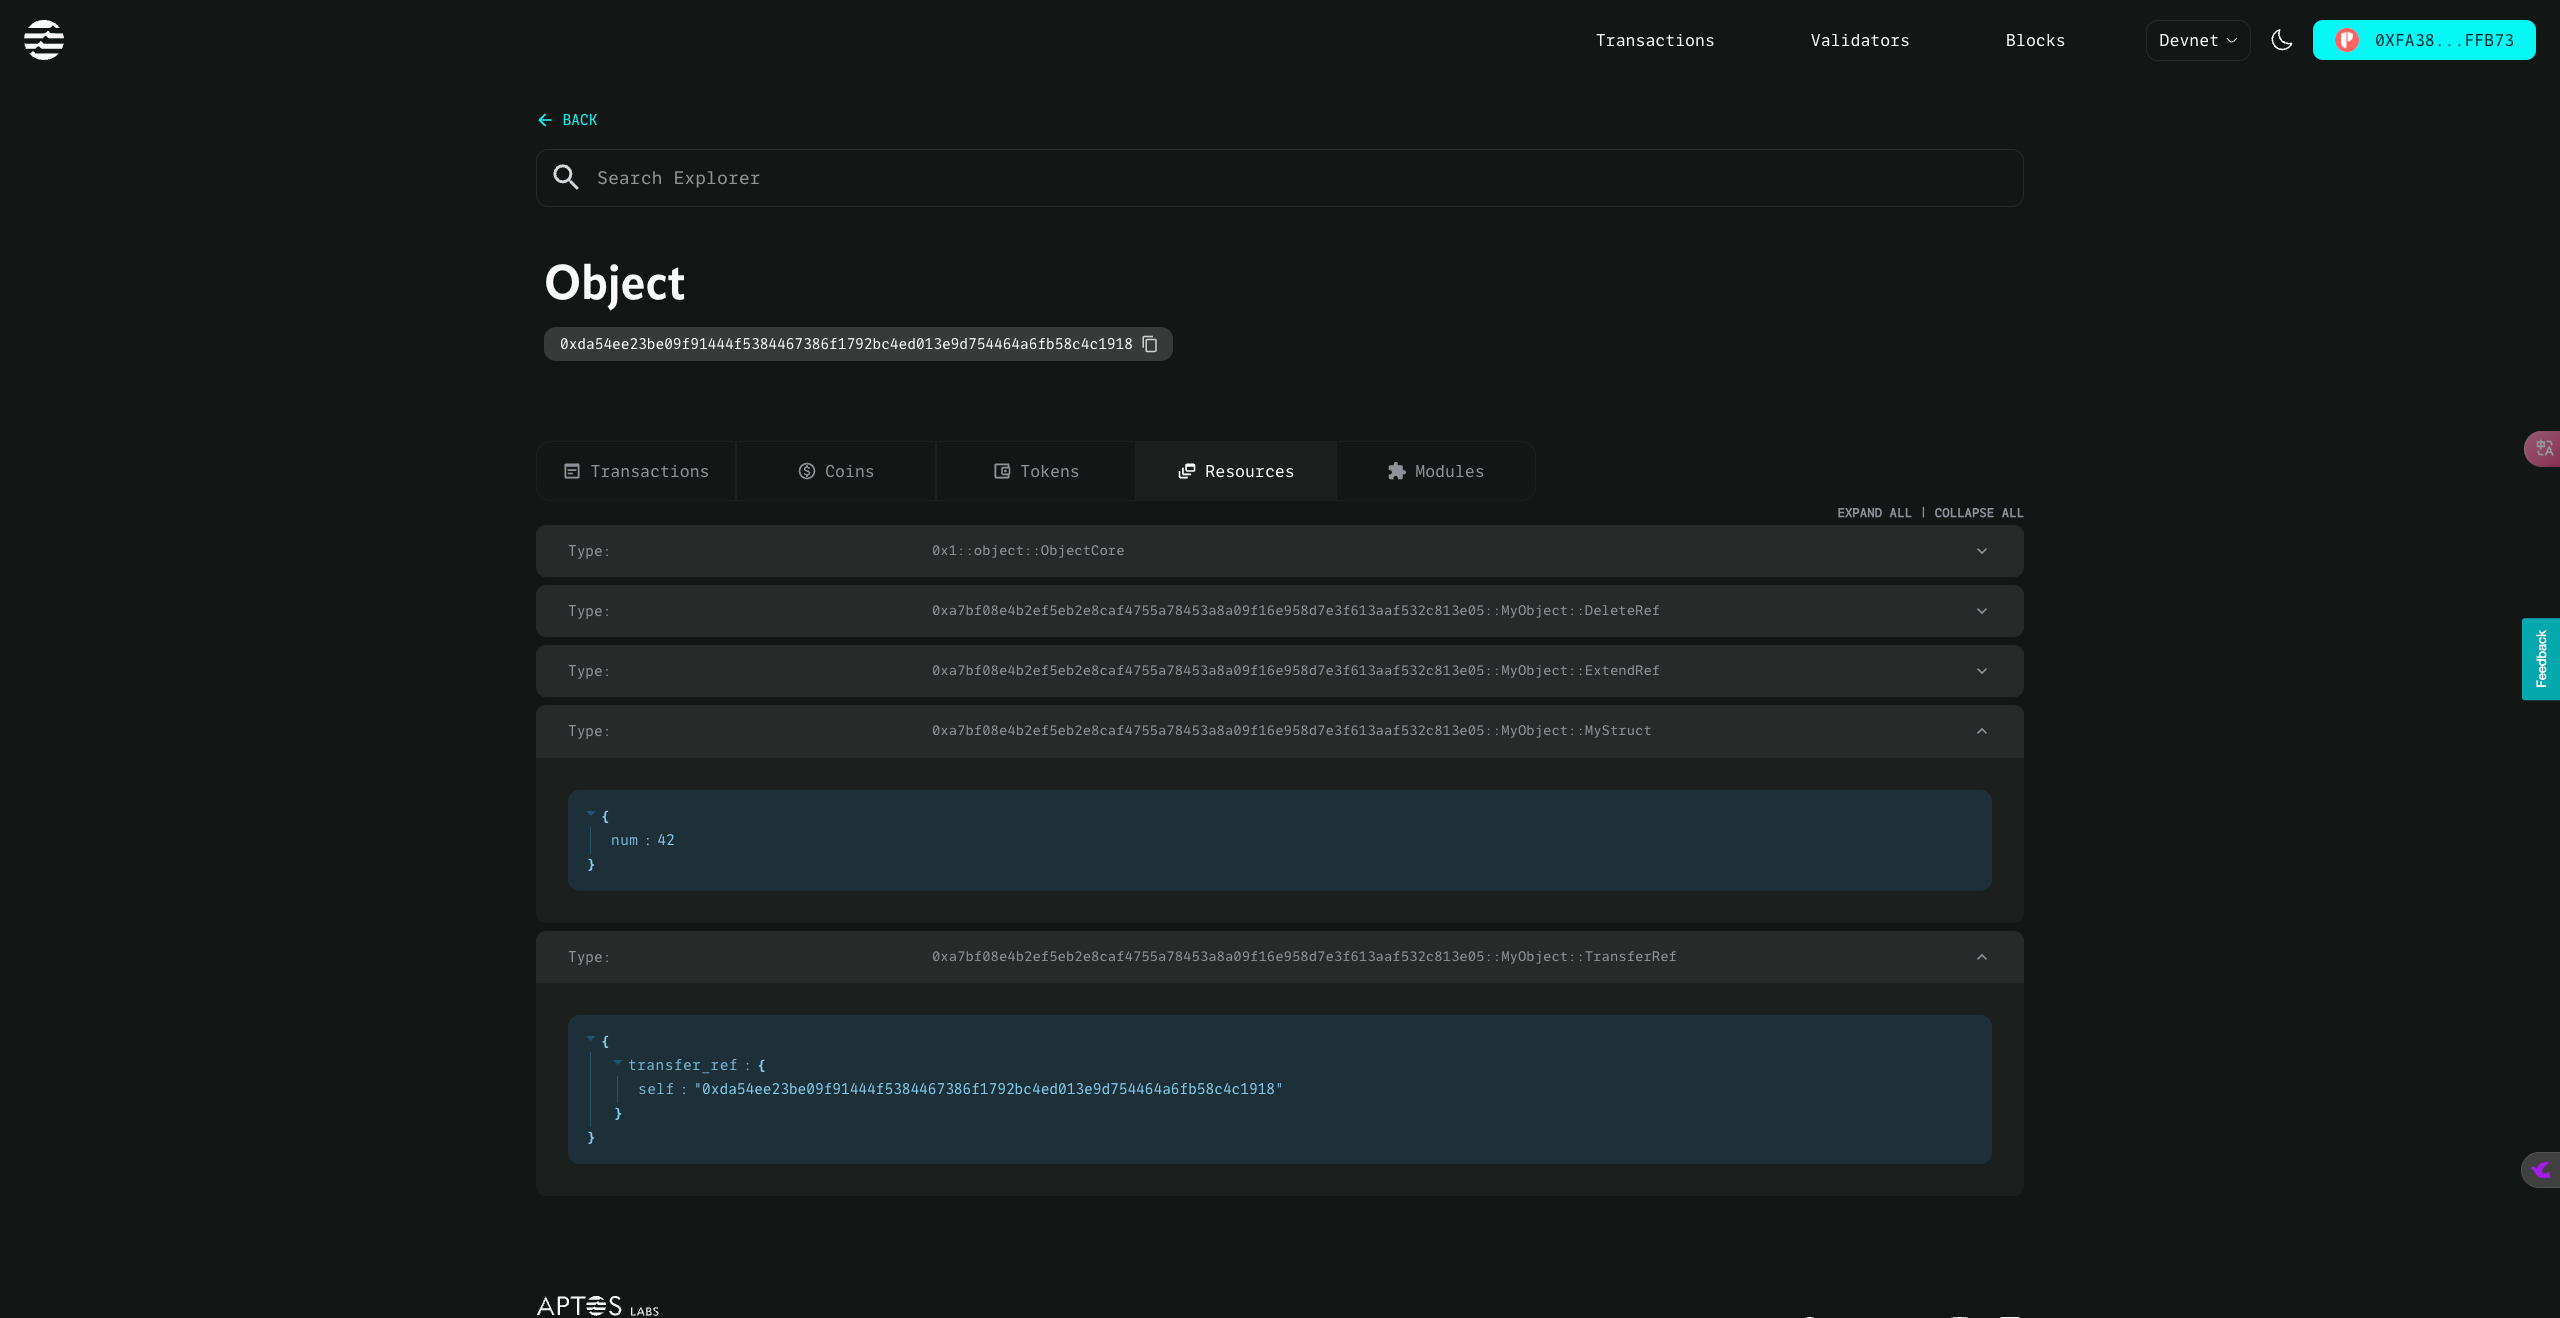Click the purple bird extension icon
Image resolution: width=2560 pixels, height=1318 pixels.
click(x=2541, y=1169)
